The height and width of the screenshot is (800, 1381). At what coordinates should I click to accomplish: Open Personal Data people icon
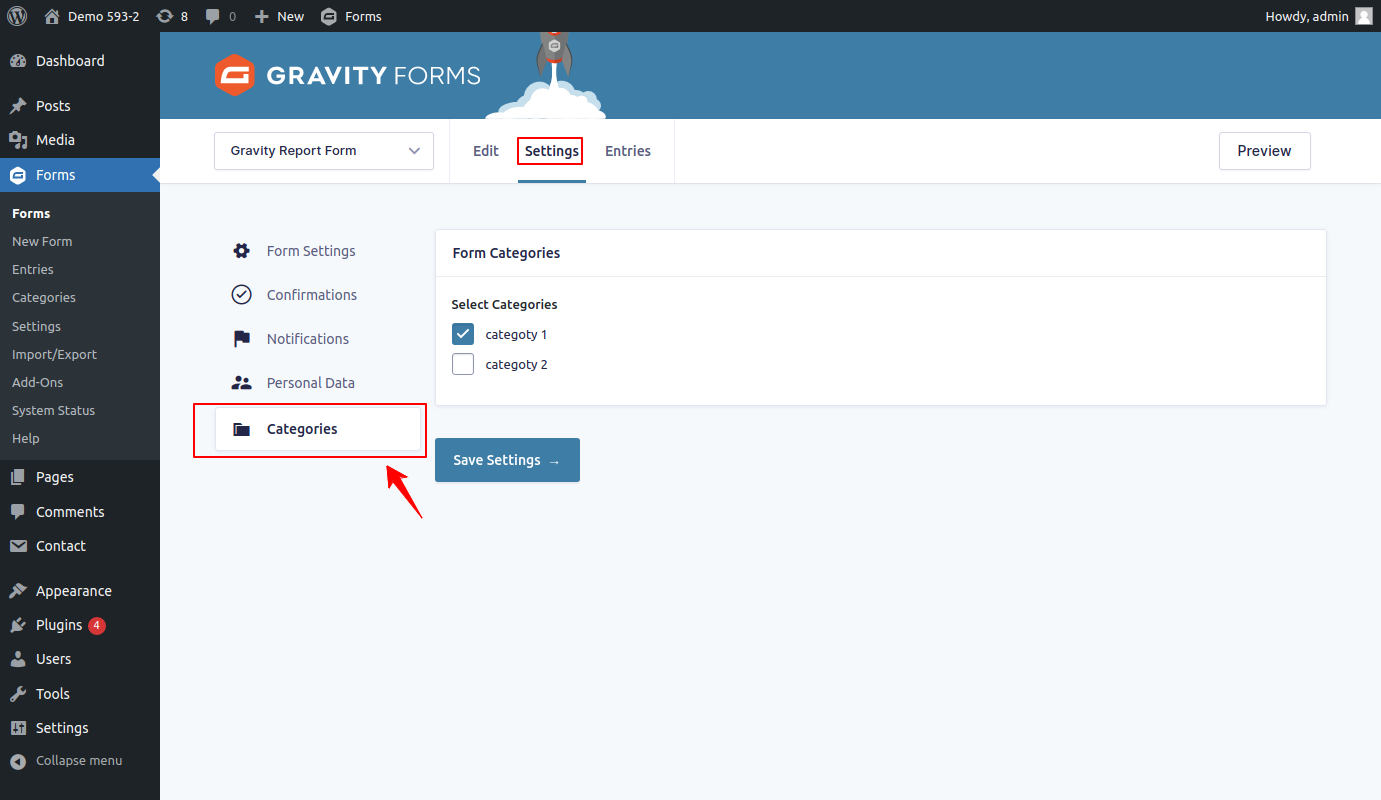tap(241, 383)
